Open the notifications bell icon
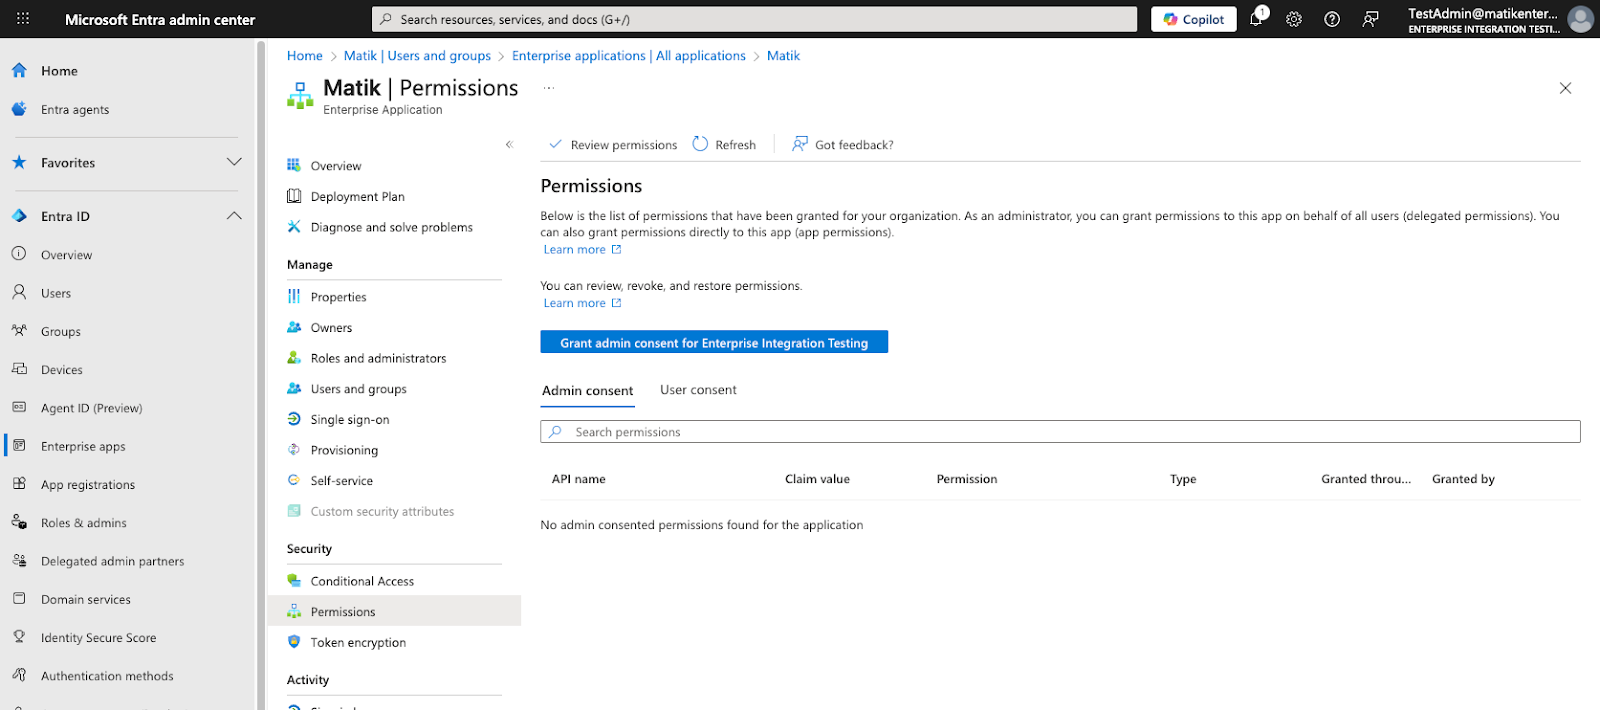The image size is (1600, 710). click(1256, 19)
